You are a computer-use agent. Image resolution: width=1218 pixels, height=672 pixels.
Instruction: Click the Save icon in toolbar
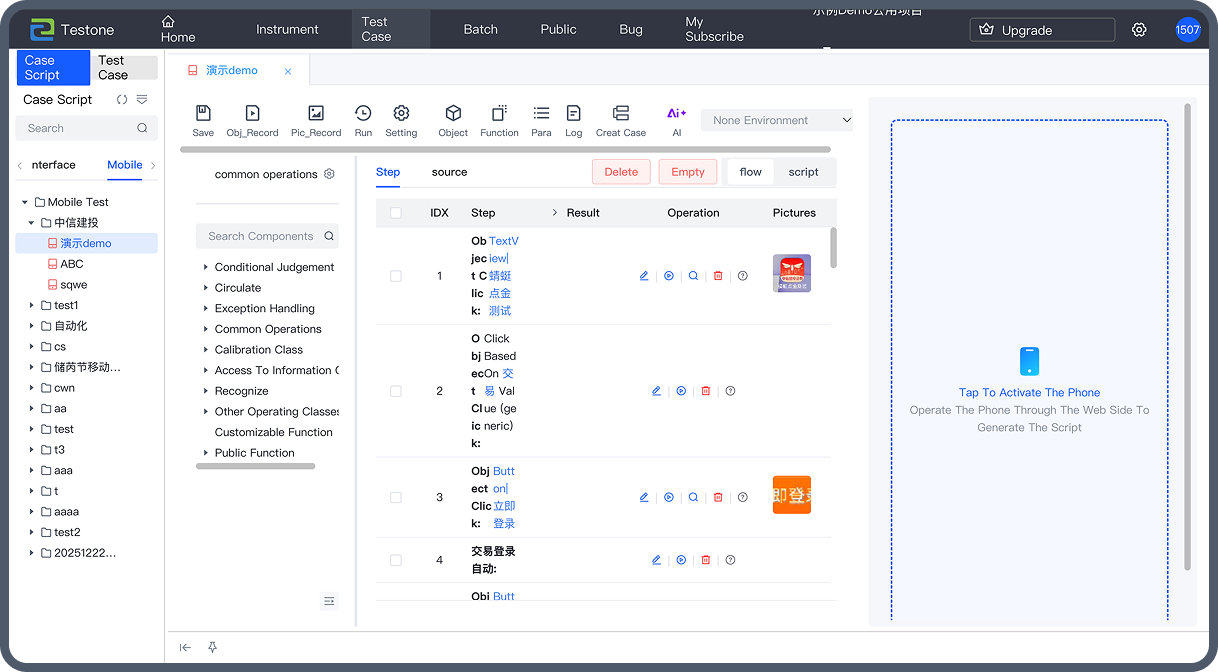click(203, 114)
